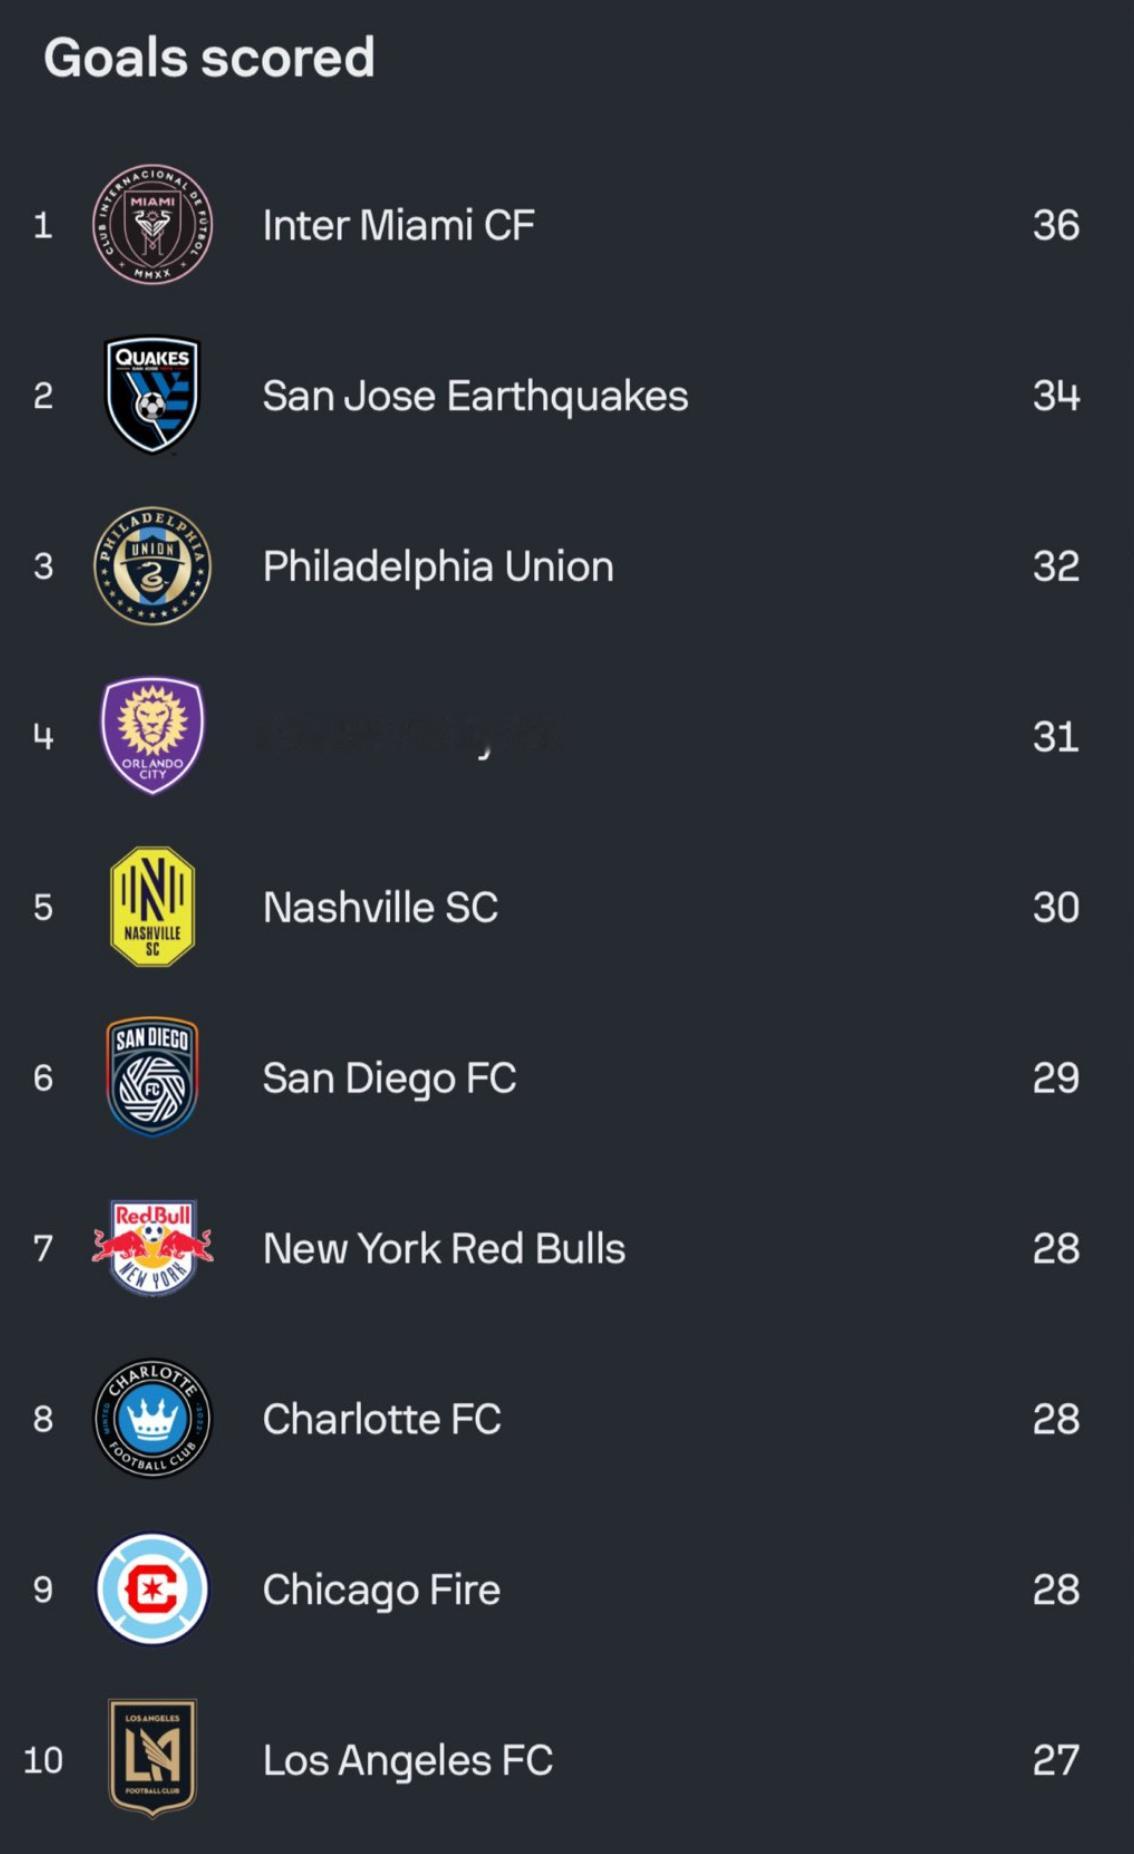Open the Los Angeles FC shield
1134x1854 pixels.
point(152,1759)
